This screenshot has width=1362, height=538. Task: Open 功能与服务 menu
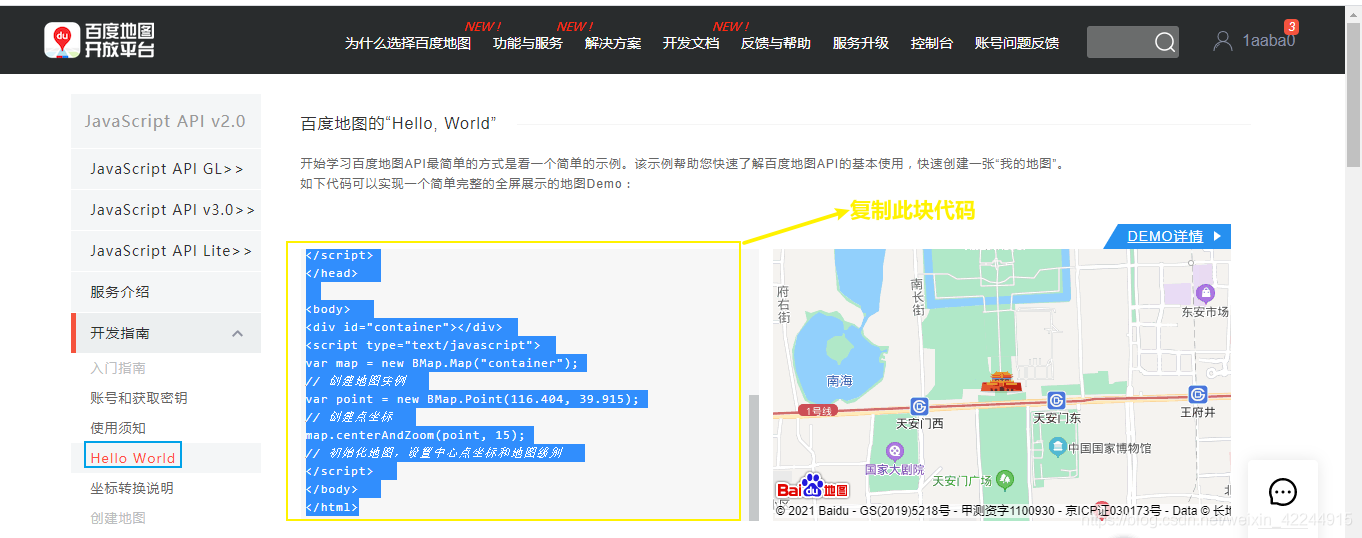tap(528, 43)
